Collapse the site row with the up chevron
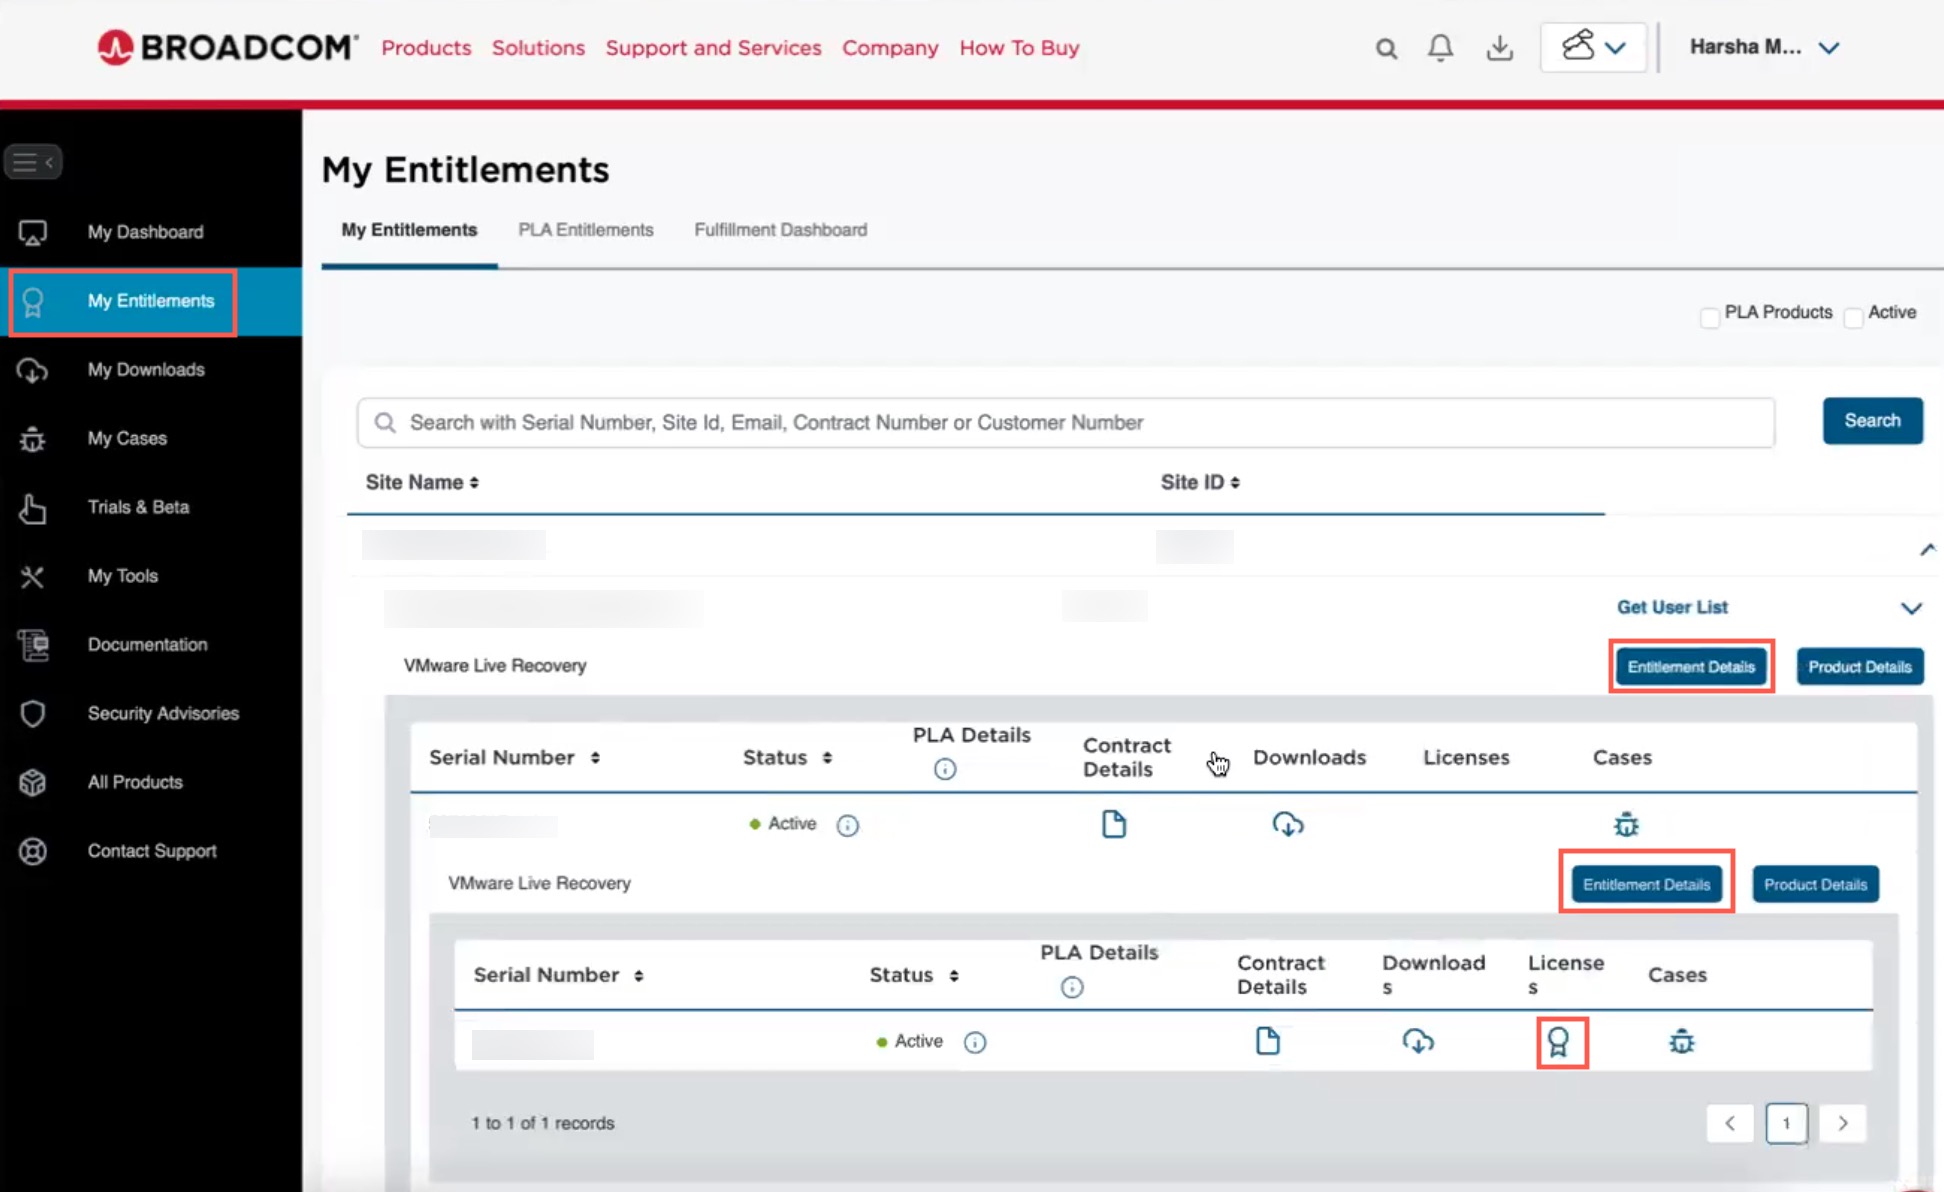 tap(1927, 549)
